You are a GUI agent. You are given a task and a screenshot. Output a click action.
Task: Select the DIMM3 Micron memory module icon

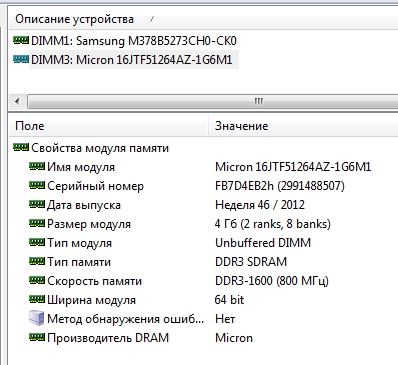[21, 59]
